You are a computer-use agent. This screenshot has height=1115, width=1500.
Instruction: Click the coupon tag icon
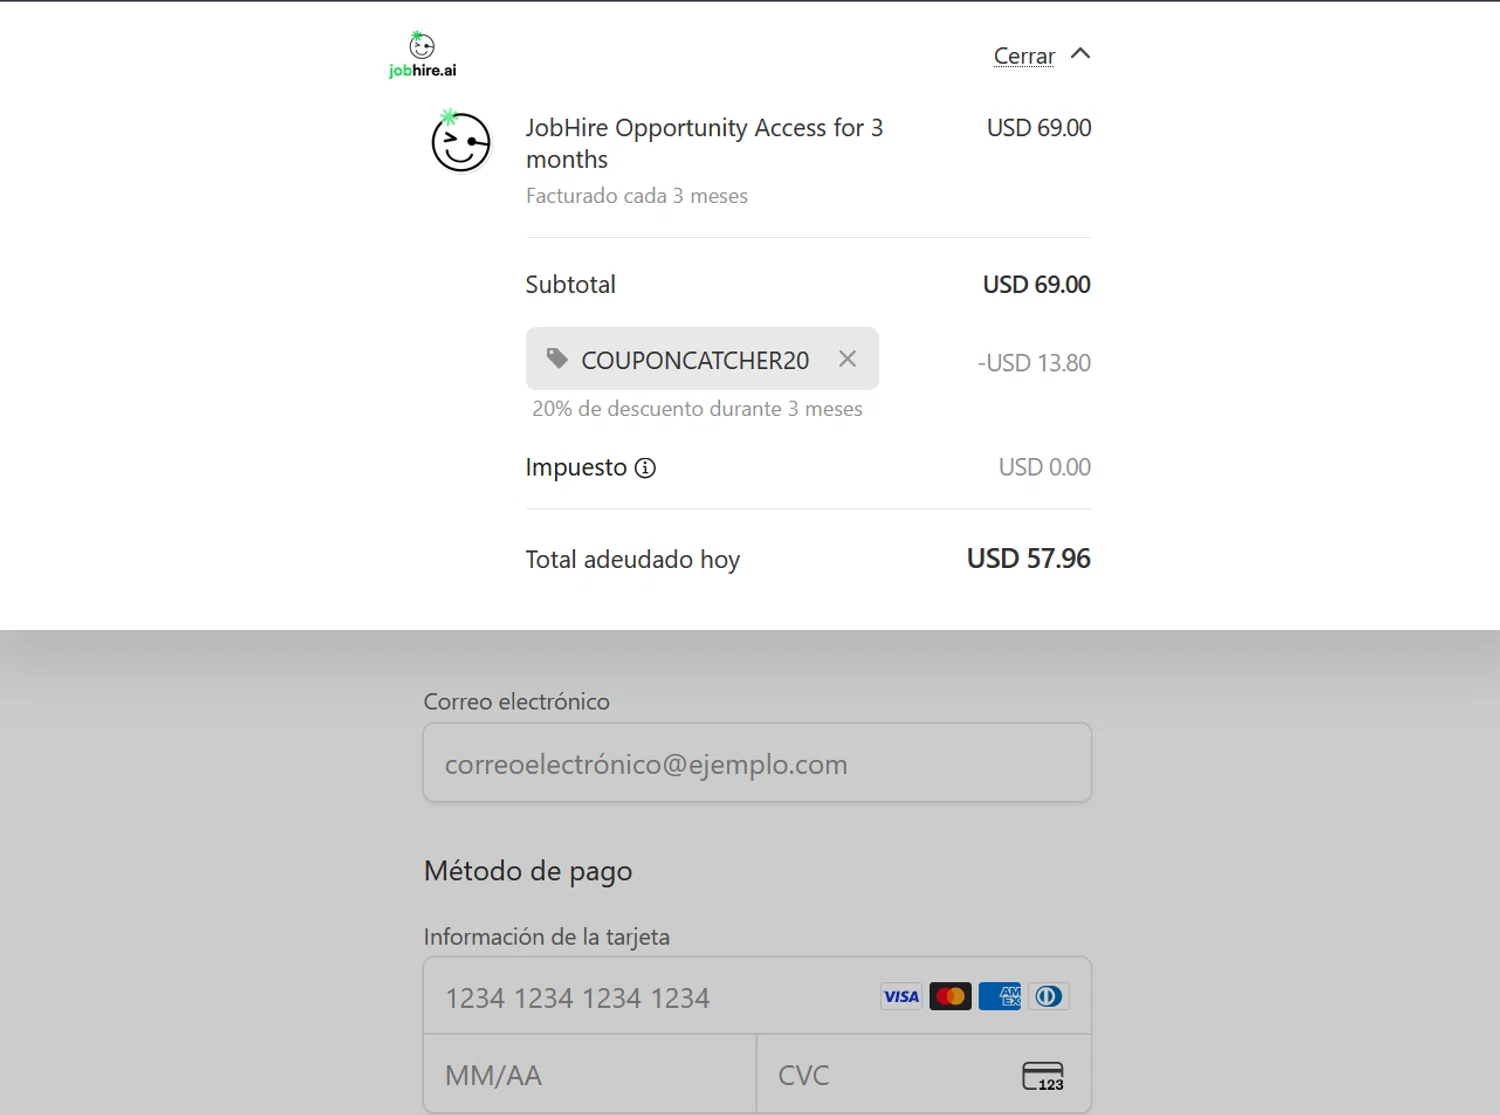tap(557, 358)
